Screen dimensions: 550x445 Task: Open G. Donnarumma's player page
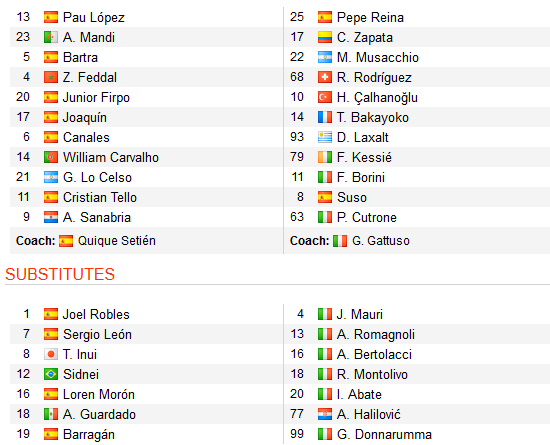[384, 434]
